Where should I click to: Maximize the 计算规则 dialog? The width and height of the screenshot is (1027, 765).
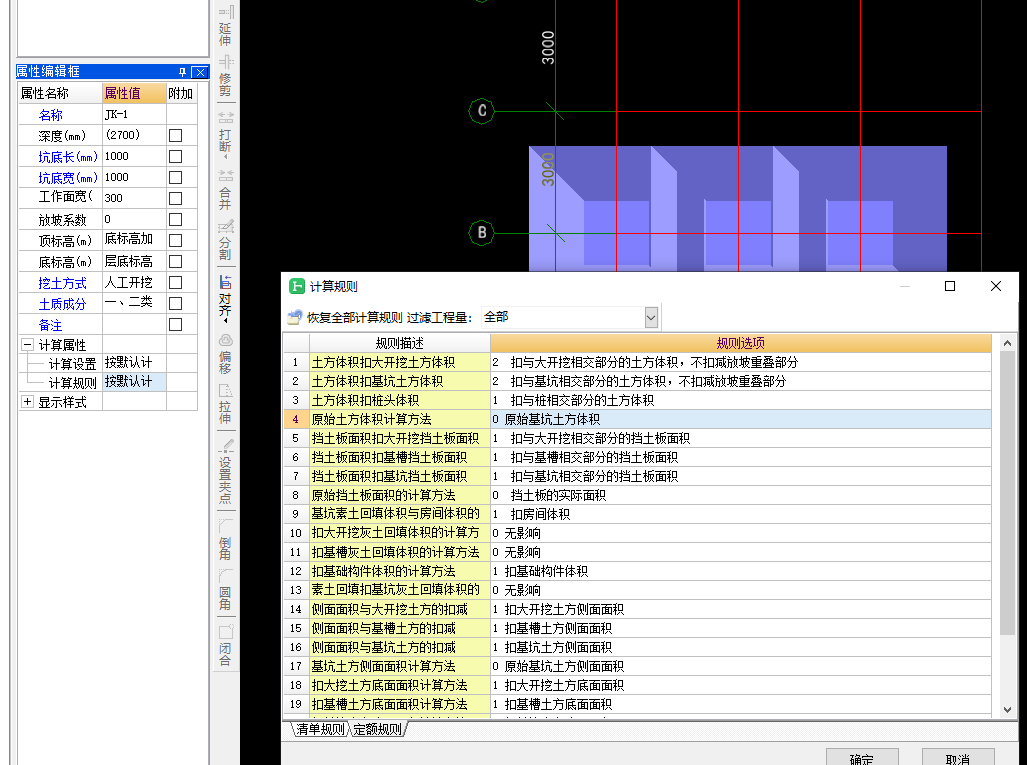coord(950,286)
